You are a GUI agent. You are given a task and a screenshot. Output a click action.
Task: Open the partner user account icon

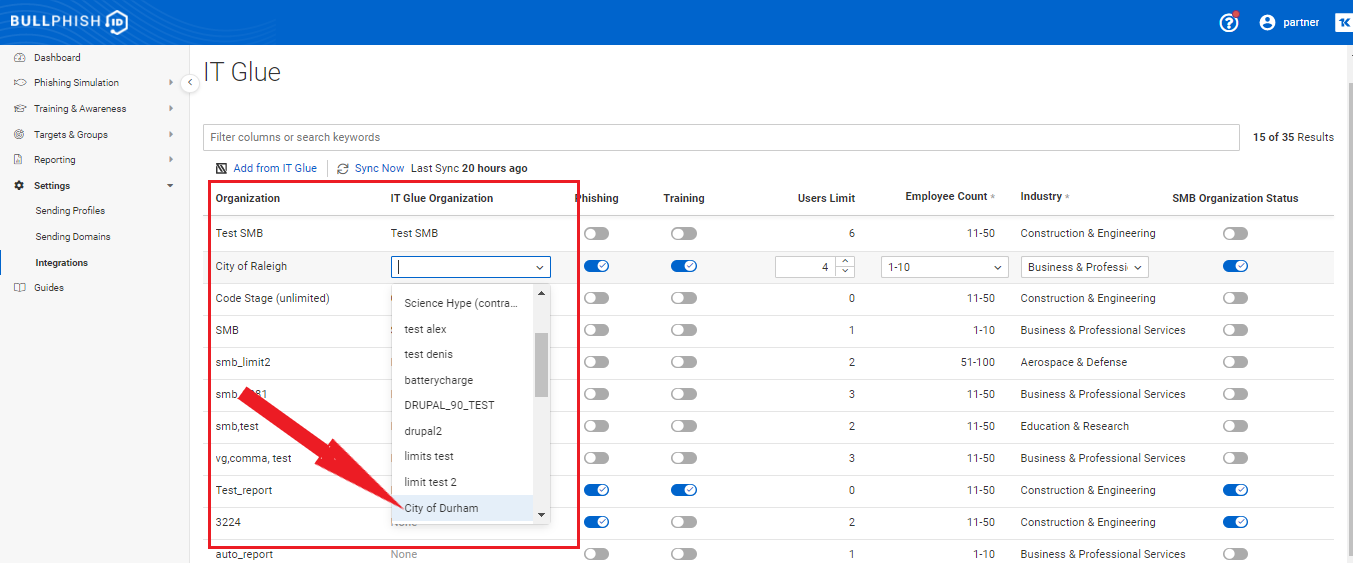click(x=1267, y=23)
